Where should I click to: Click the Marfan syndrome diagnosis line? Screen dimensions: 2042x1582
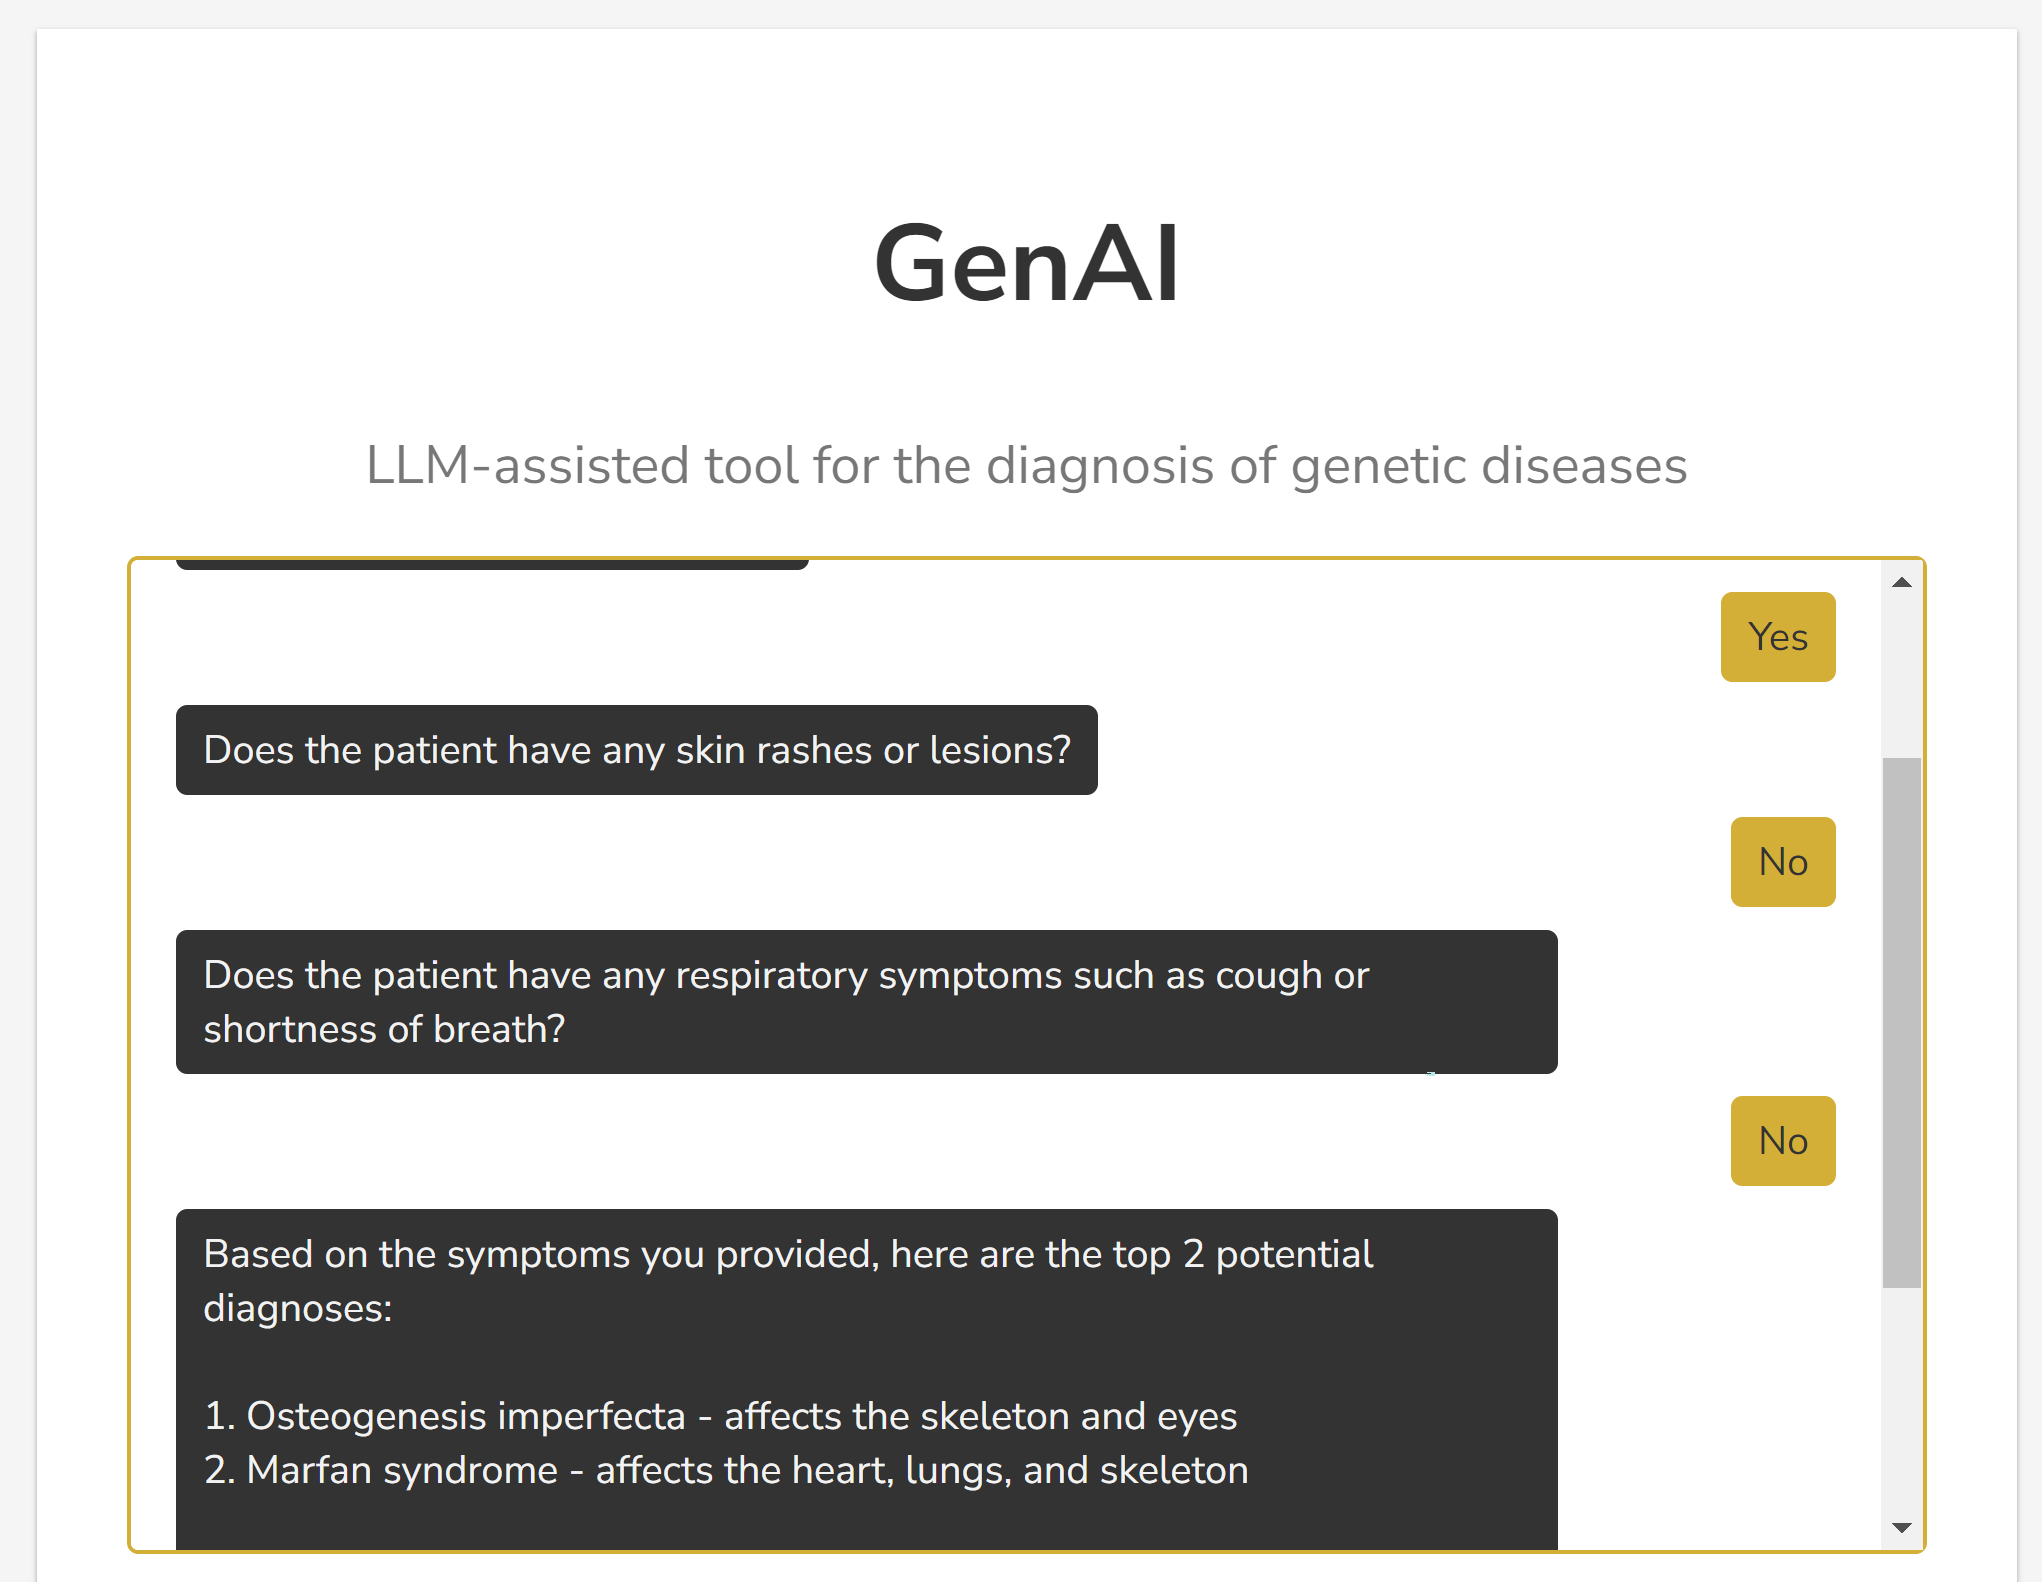726,1470
